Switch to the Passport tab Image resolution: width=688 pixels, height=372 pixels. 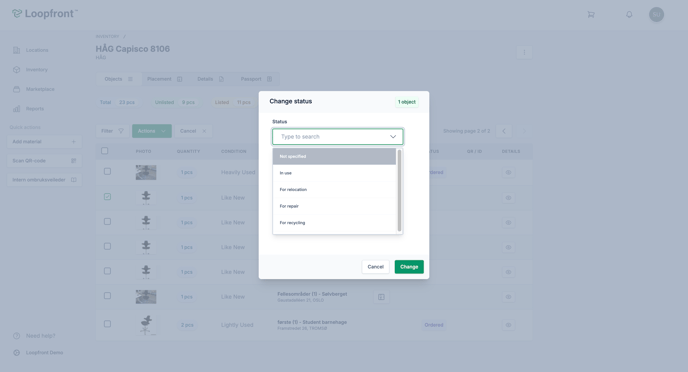click(256, 79)
